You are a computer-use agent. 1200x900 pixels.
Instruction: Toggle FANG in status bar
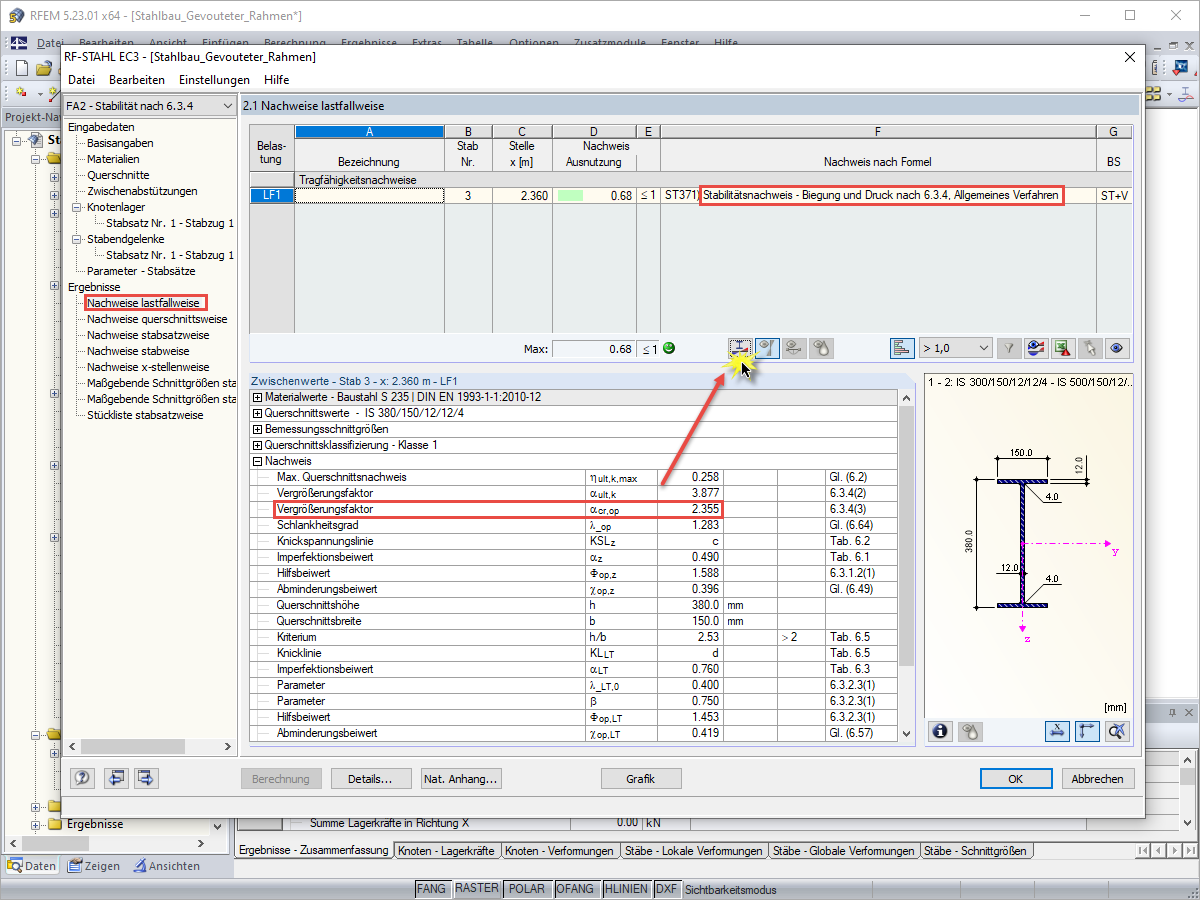pos(432,889)
